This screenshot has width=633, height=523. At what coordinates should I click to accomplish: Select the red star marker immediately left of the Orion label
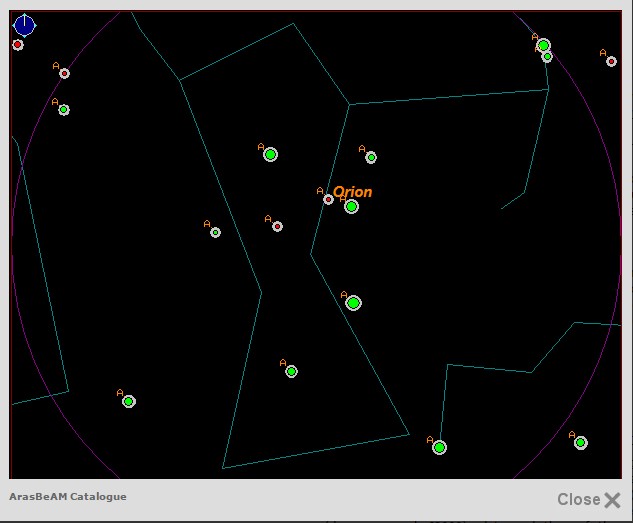click(x=328, y=199)
